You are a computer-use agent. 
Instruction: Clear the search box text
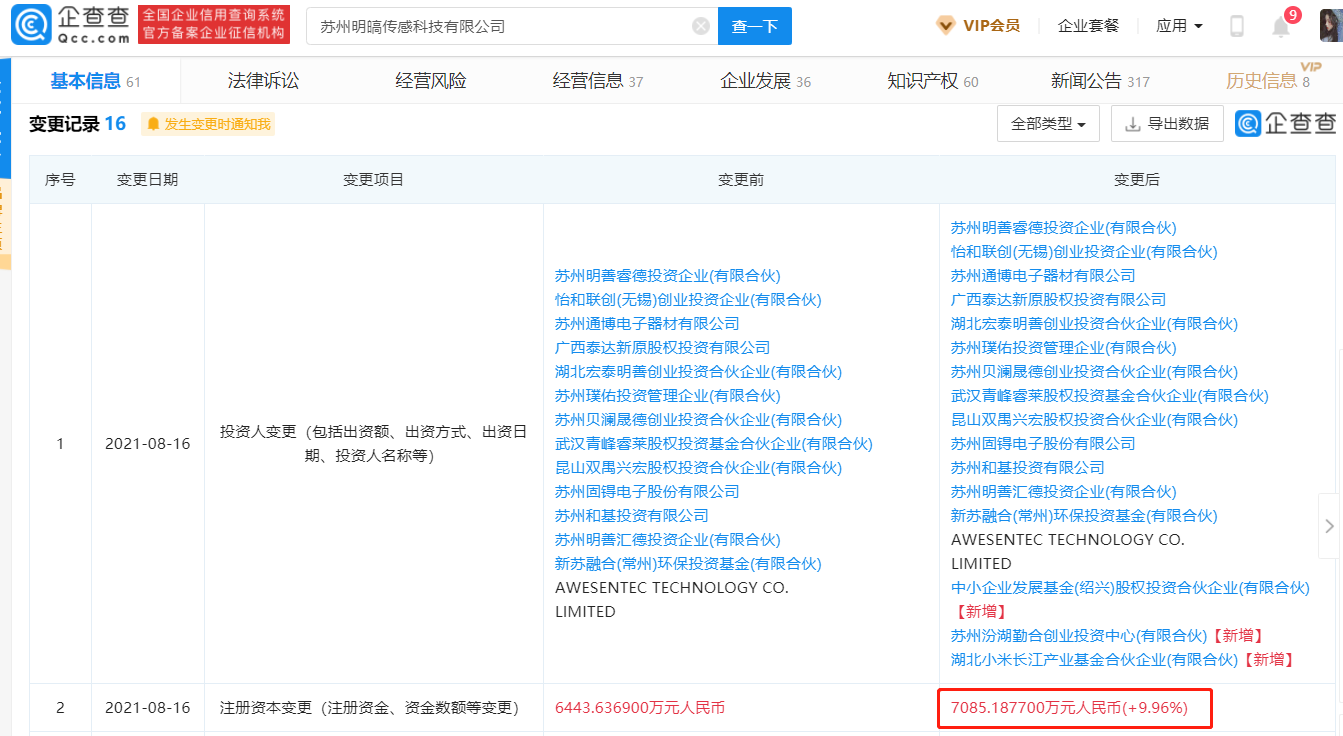(701, 26)
